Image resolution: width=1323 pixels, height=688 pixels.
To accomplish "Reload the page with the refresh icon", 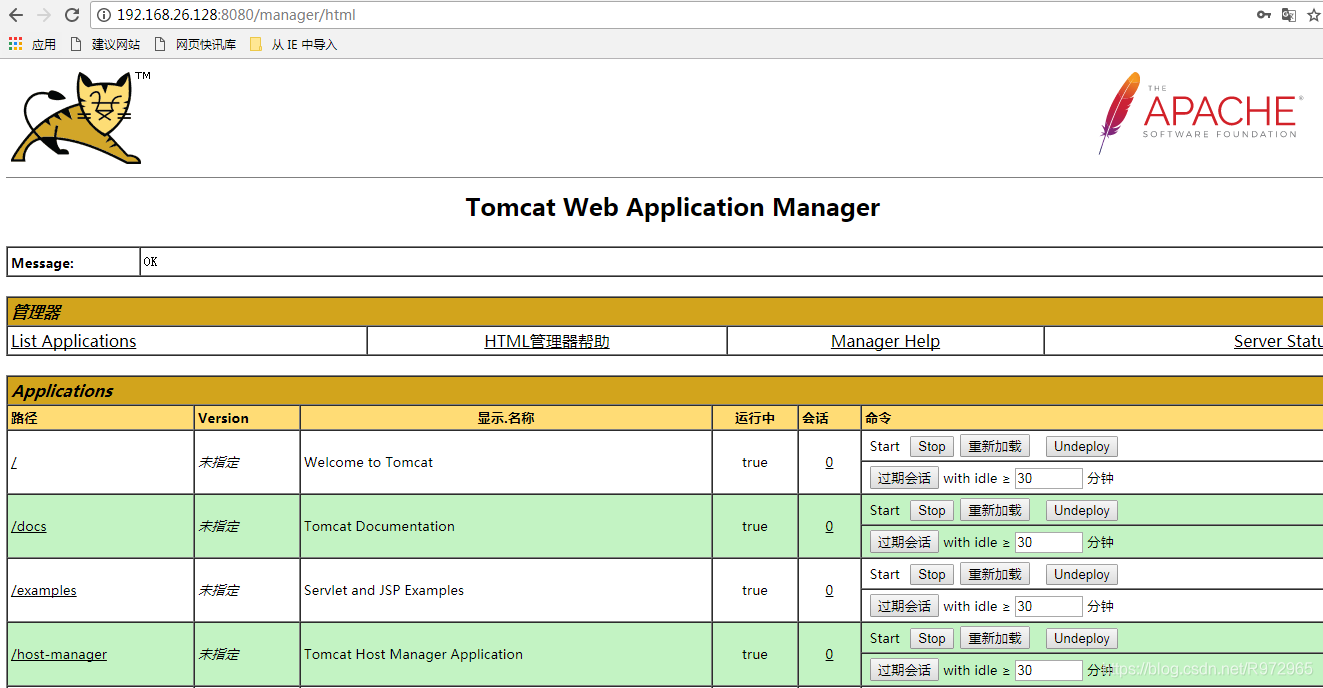I will (72, 15).
